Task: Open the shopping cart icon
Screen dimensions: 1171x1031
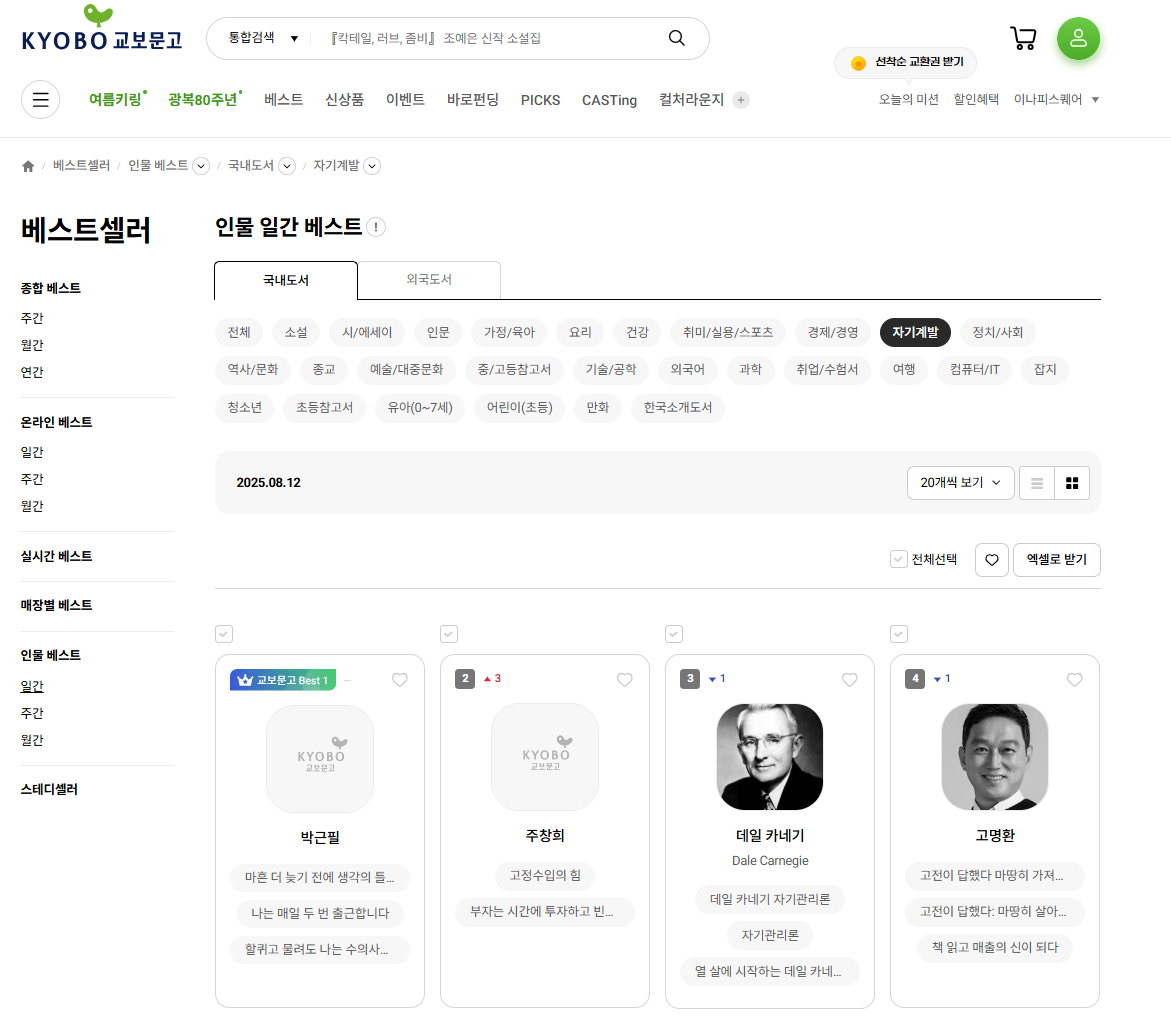Action: tap(1023, 38)
